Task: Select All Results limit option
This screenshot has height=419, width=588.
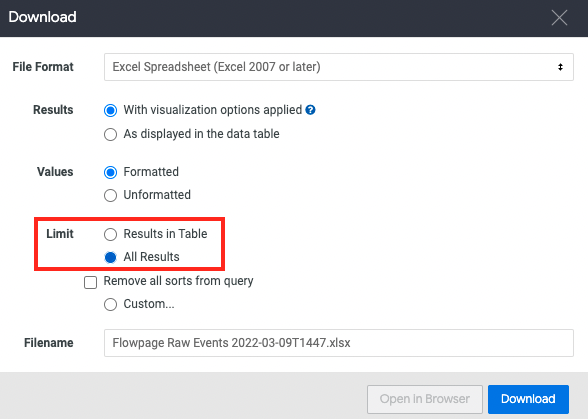Action: 110,257
